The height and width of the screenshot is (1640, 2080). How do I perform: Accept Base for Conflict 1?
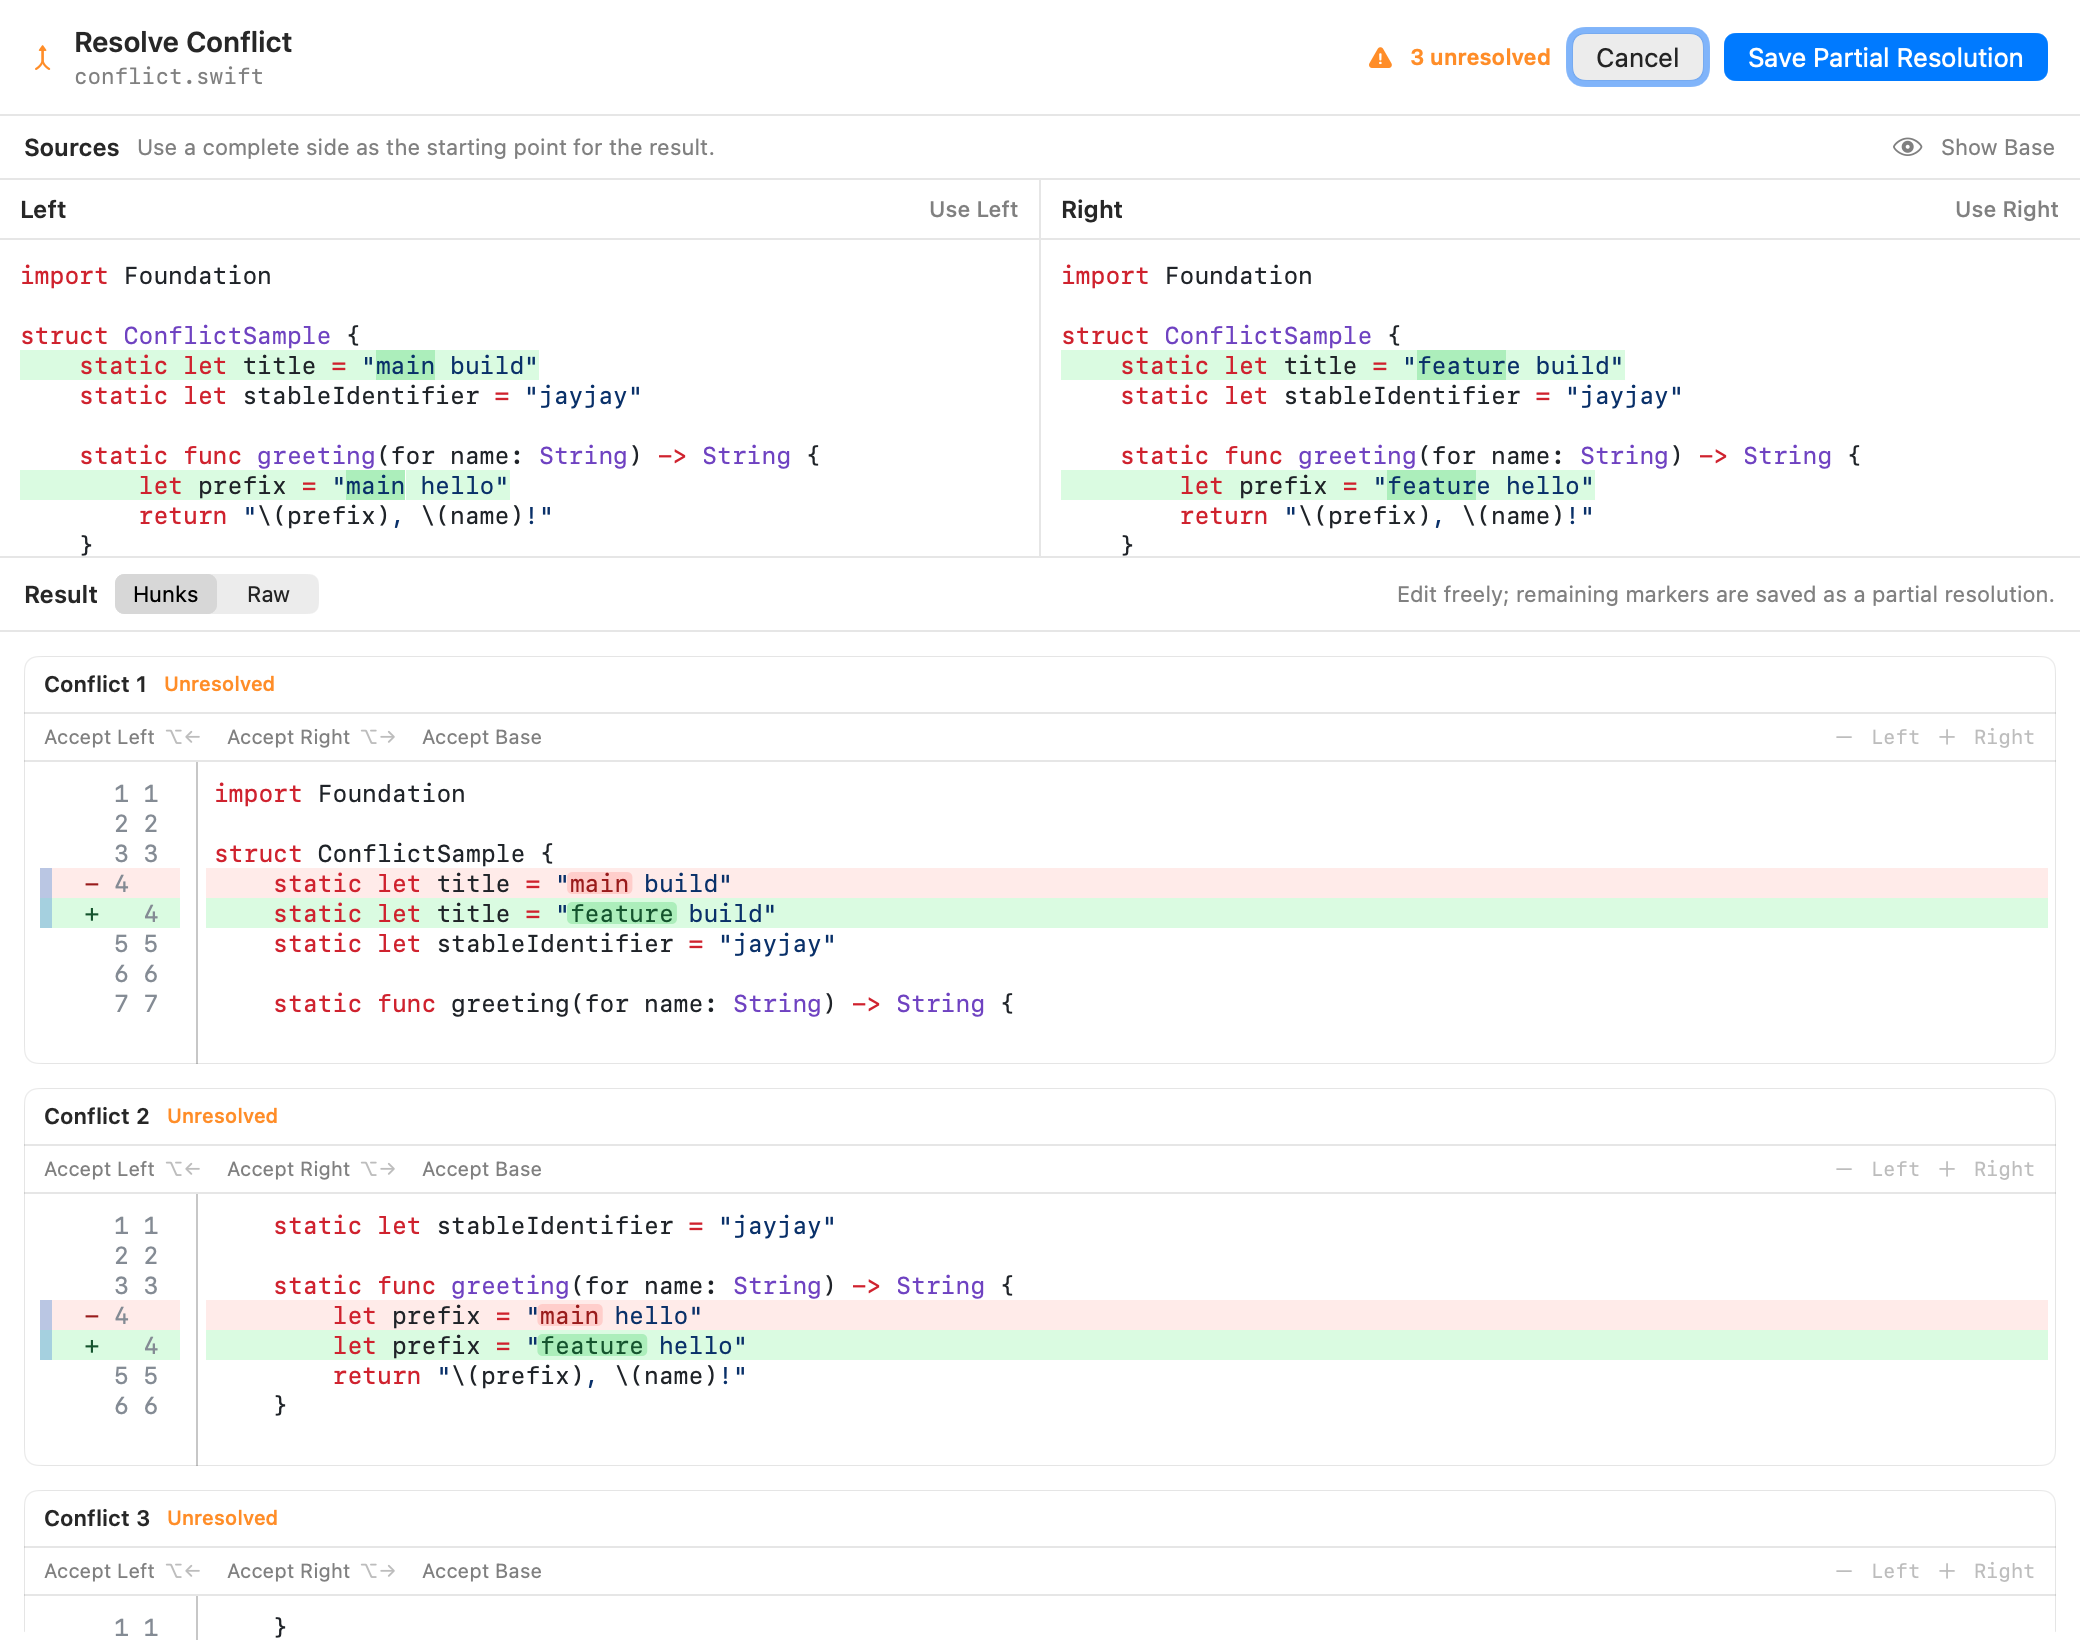click(x=482, y=737)
